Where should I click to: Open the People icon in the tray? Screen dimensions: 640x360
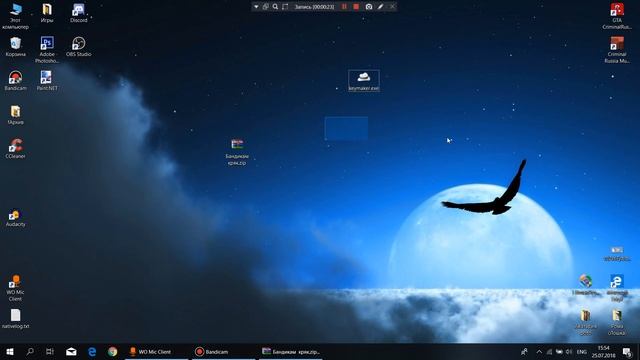point(524,351)
